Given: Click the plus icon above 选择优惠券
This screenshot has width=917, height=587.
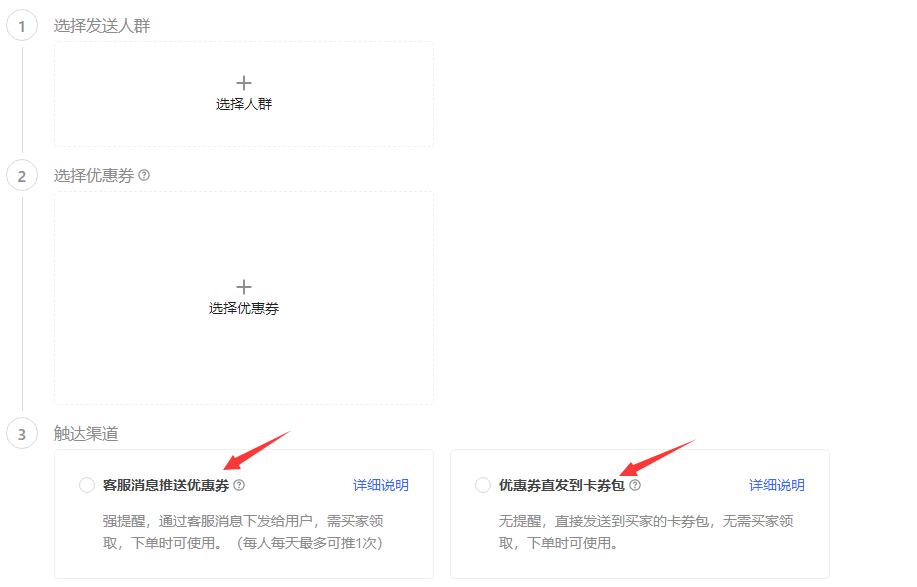Looking at the screenshot, I should click(244, 287).
